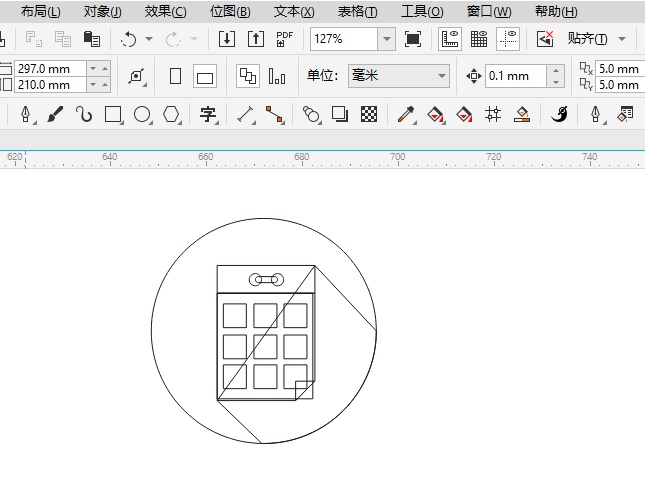Image resolution: width=645 pixels, height=500 pixels.
Task: Click the copy icon in toolbar
Action: tap(63, 39)
